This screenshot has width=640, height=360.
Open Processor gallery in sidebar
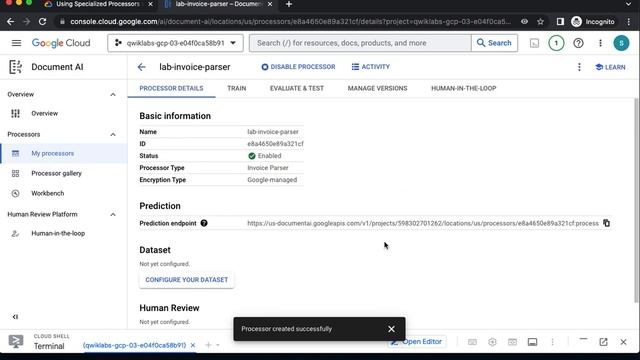point(56,173)
